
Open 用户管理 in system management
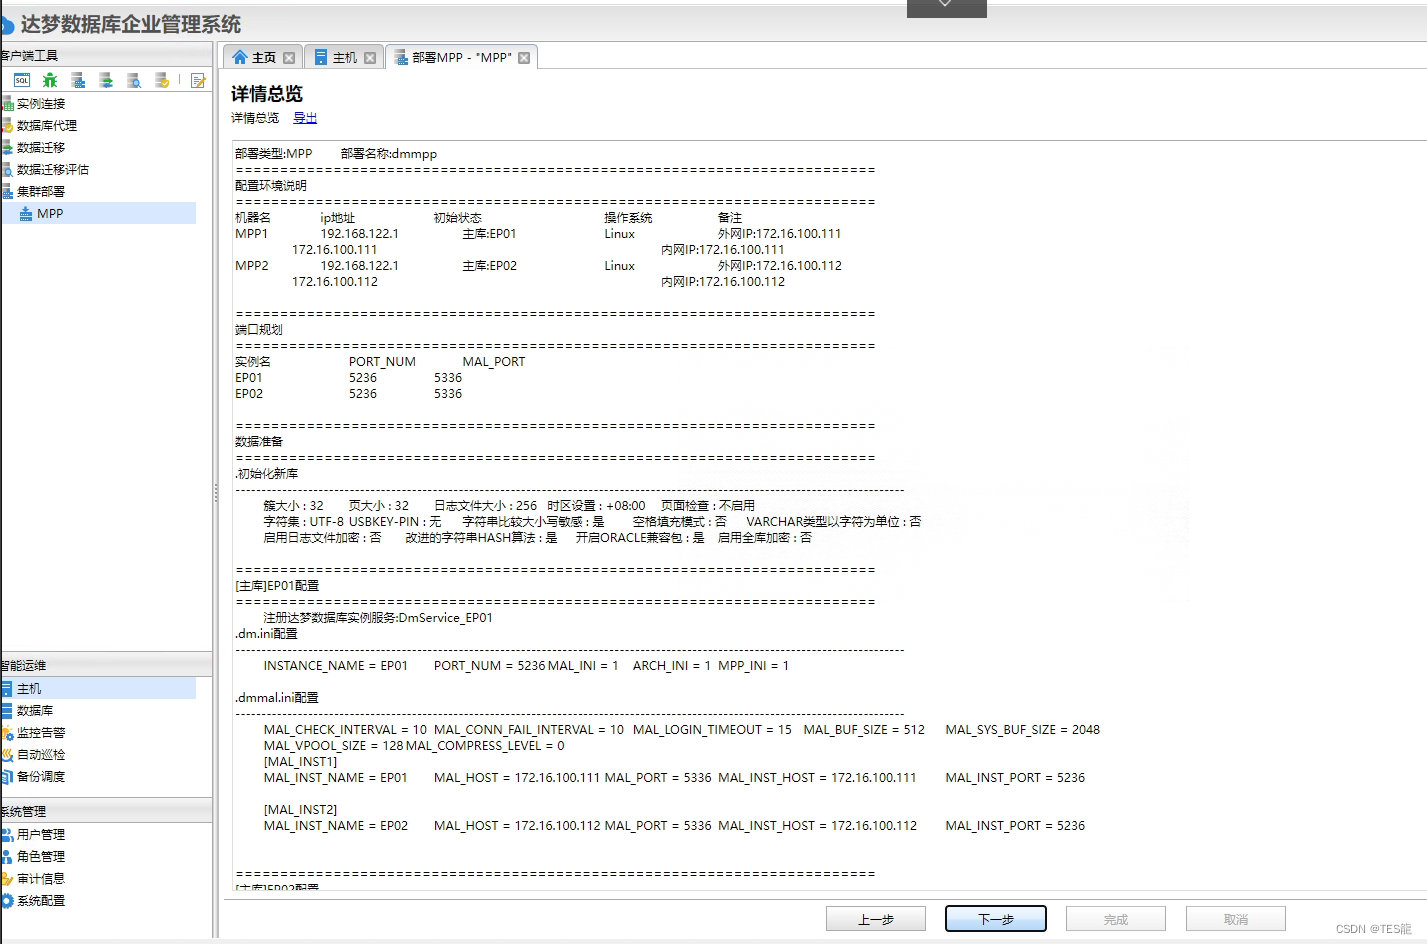click(41, 834)
